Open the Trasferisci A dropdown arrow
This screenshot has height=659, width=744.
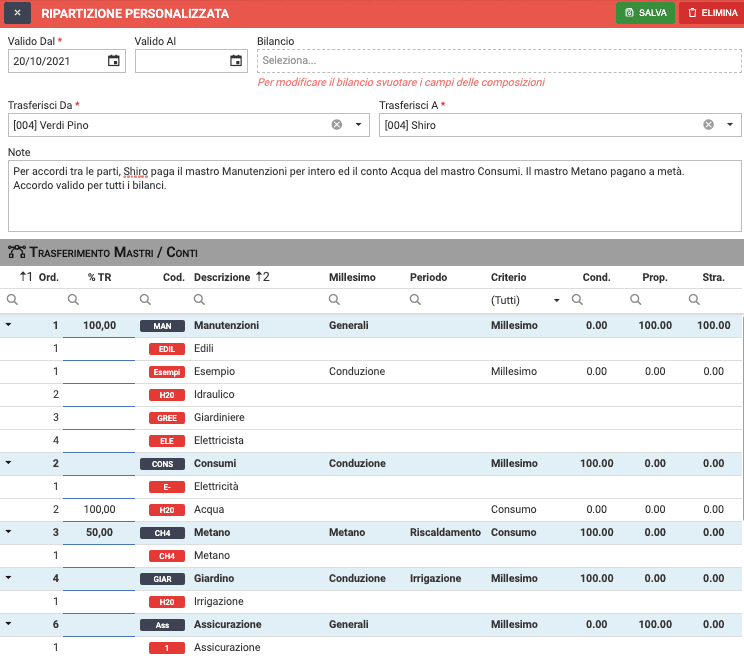tap(730, 125)
